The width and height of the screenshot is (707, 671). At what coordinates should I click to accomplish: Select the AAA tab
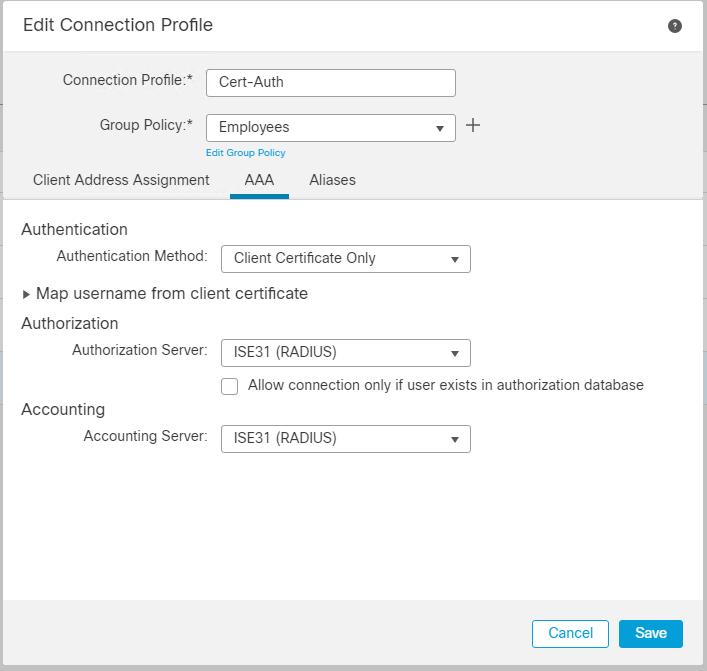[259, 181]
